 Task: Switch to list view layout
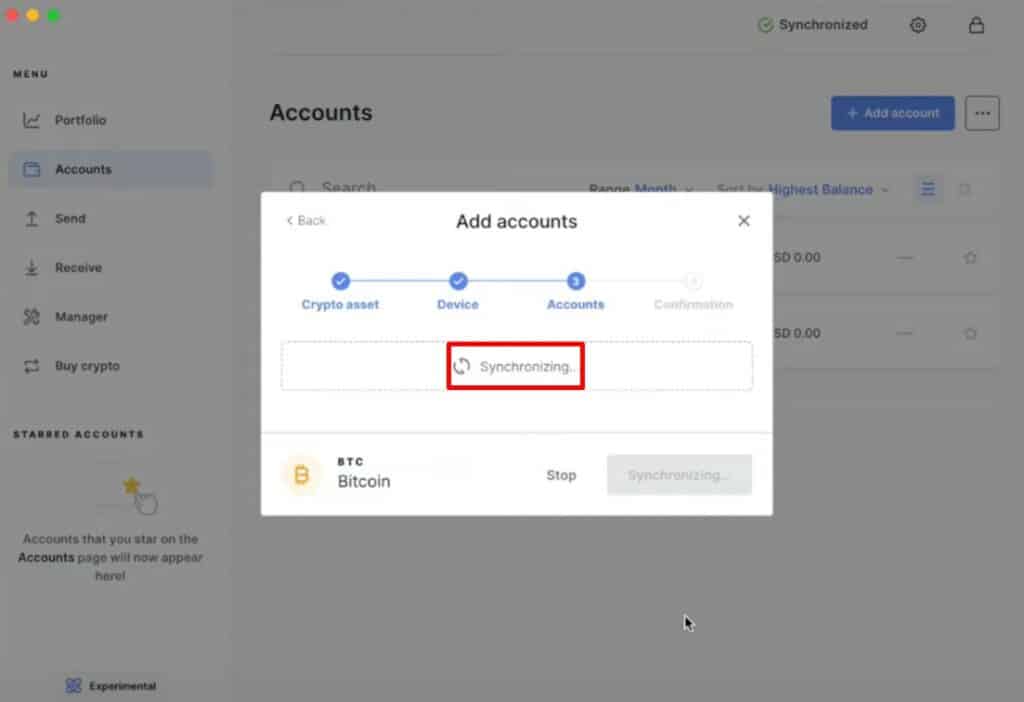click(x=928, y=189)
